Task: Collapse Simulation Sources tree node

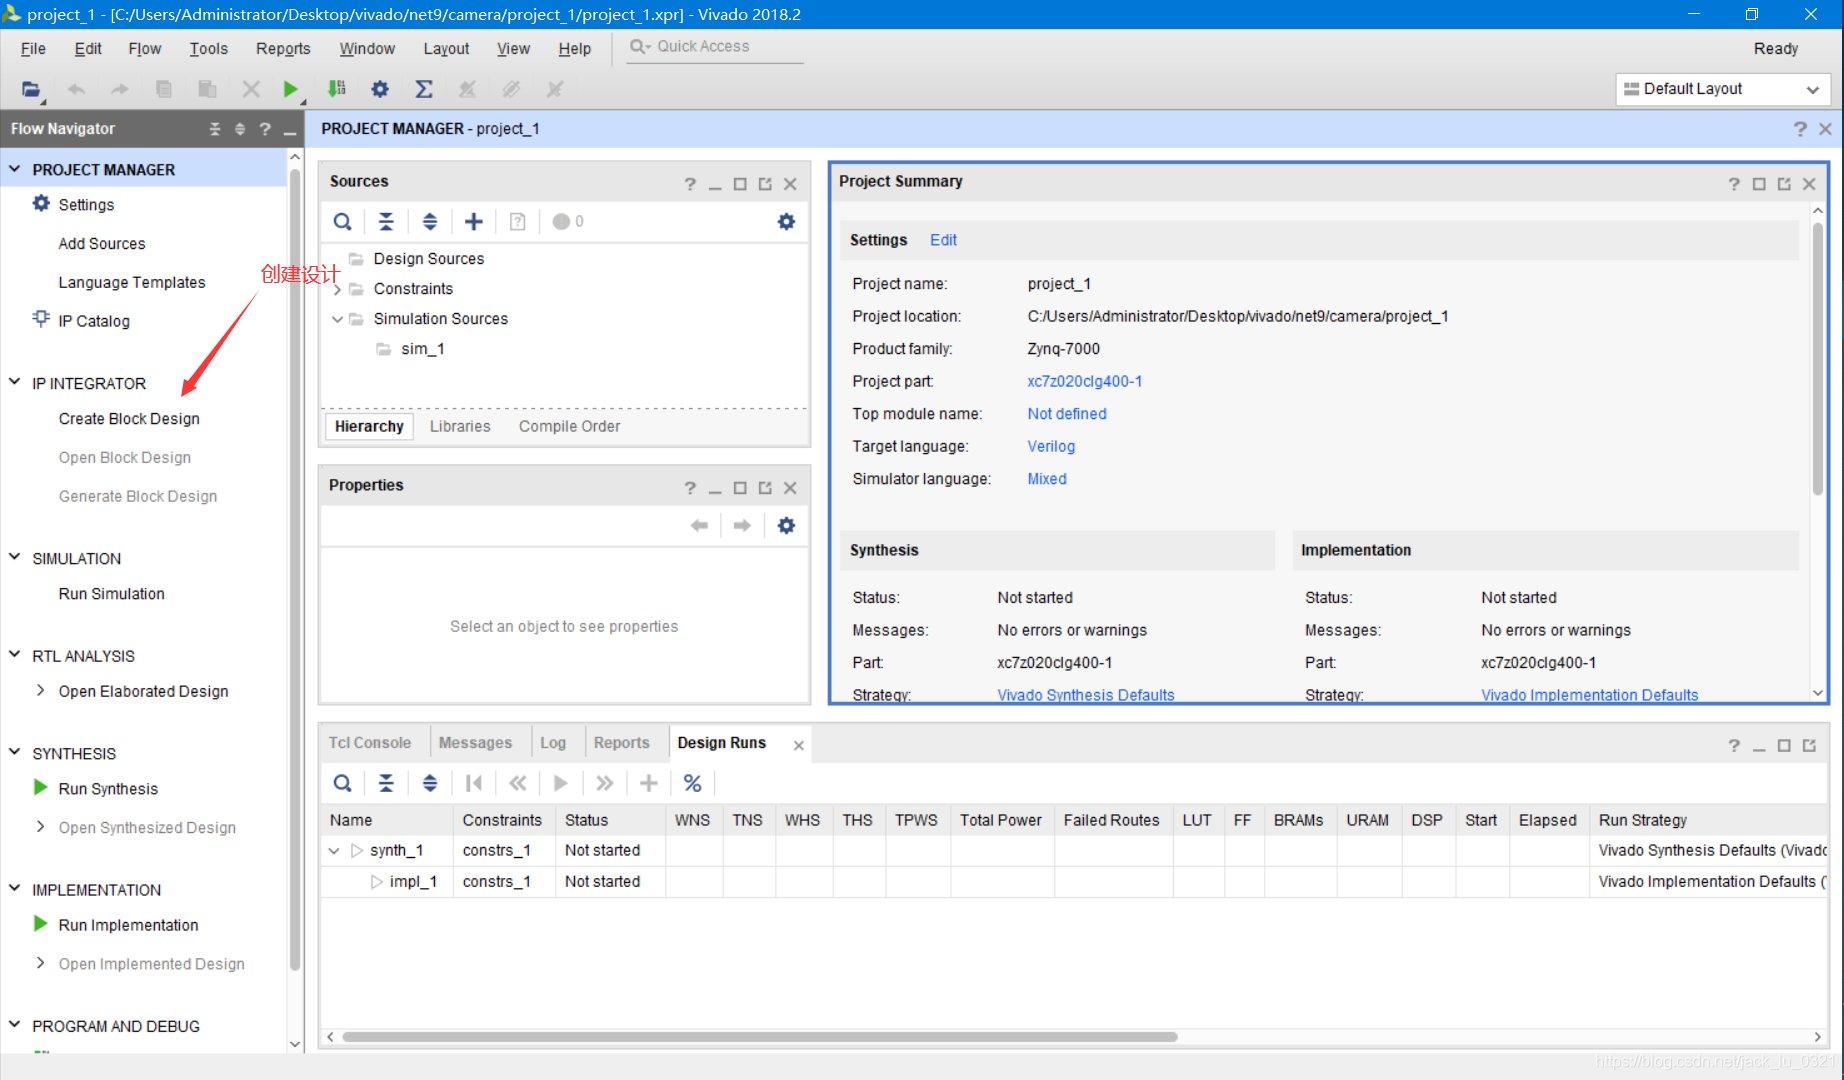Action: (x=337, y=319)
